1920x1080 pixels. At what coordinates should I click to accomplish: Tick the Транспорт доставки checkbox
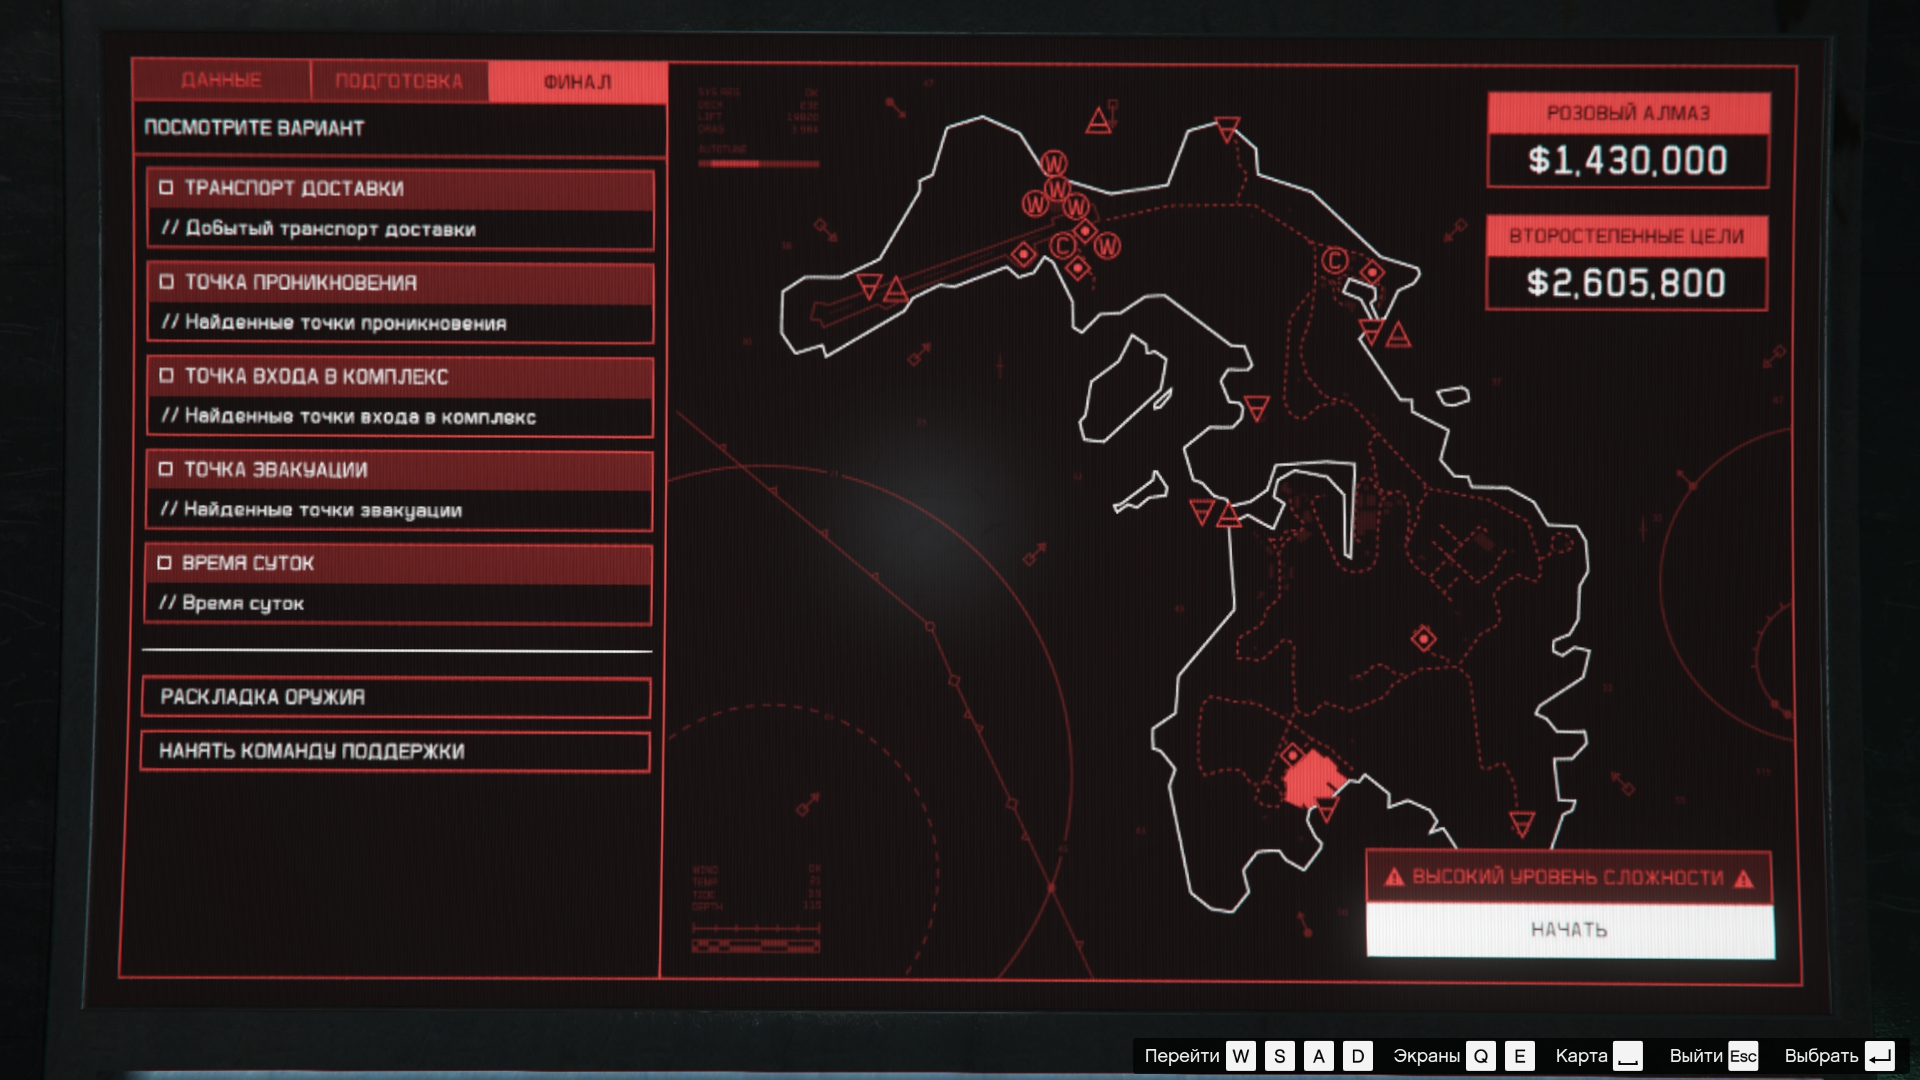point(167,188)
